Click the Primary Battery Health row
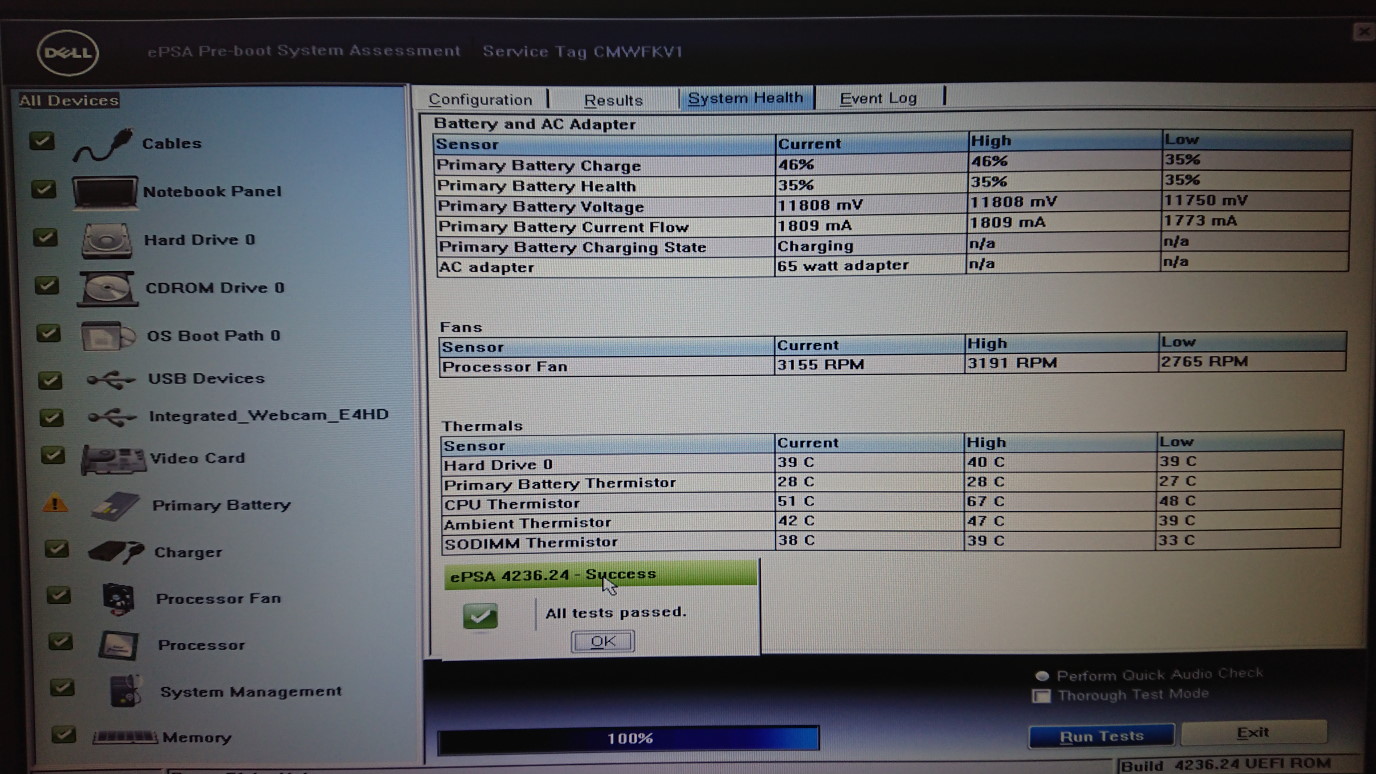Image resolution: width=1376 pixels, height=774 pixels. tap(892, 185)
